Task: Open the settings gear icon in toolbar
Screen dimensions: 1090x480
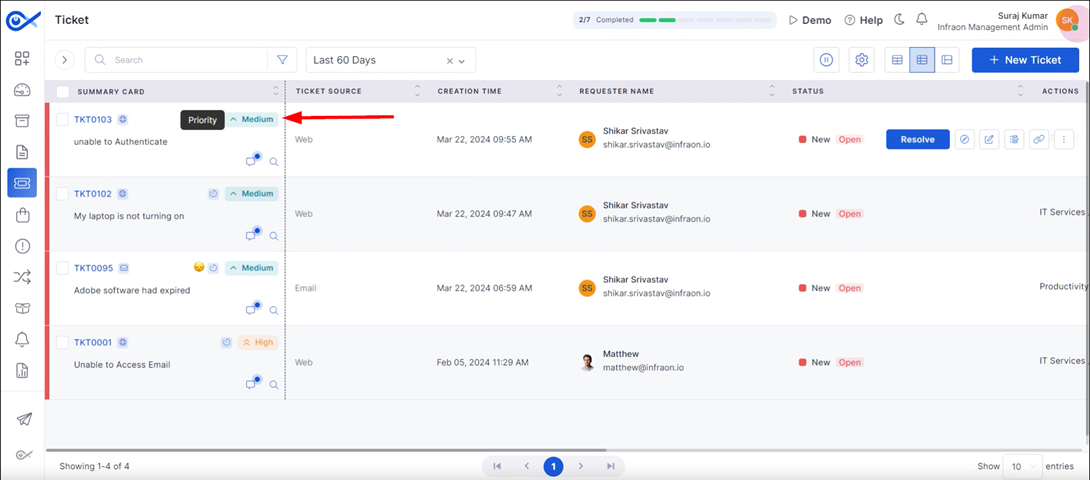Action: pos(861,60)
